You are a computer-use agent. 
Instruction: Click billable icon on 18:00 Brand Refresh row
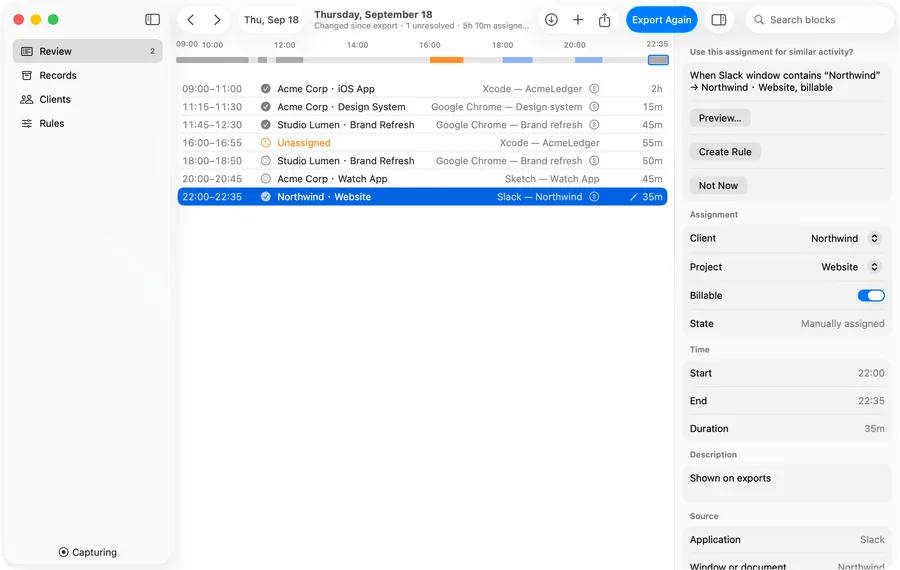pos(594,161)
